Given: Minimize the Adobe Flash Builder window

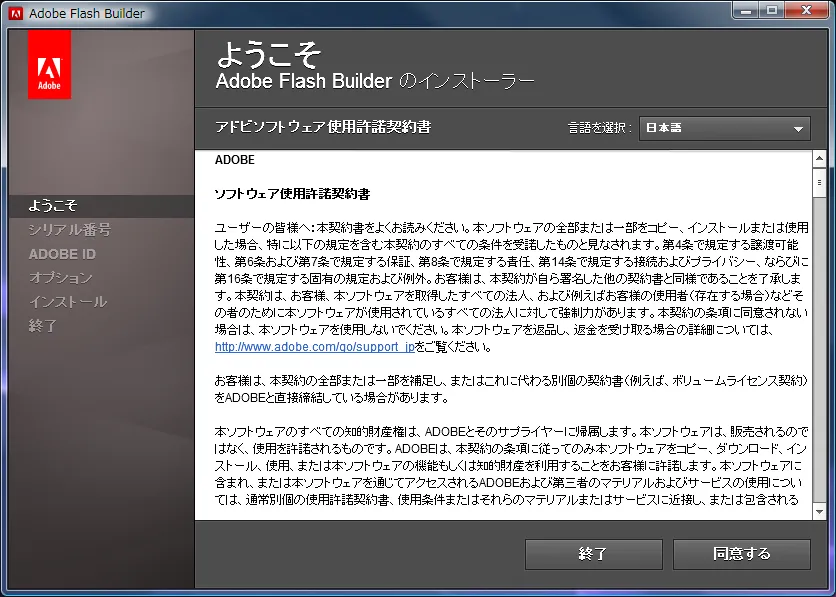Looking at the screenshot, I should tap(746, 11).
